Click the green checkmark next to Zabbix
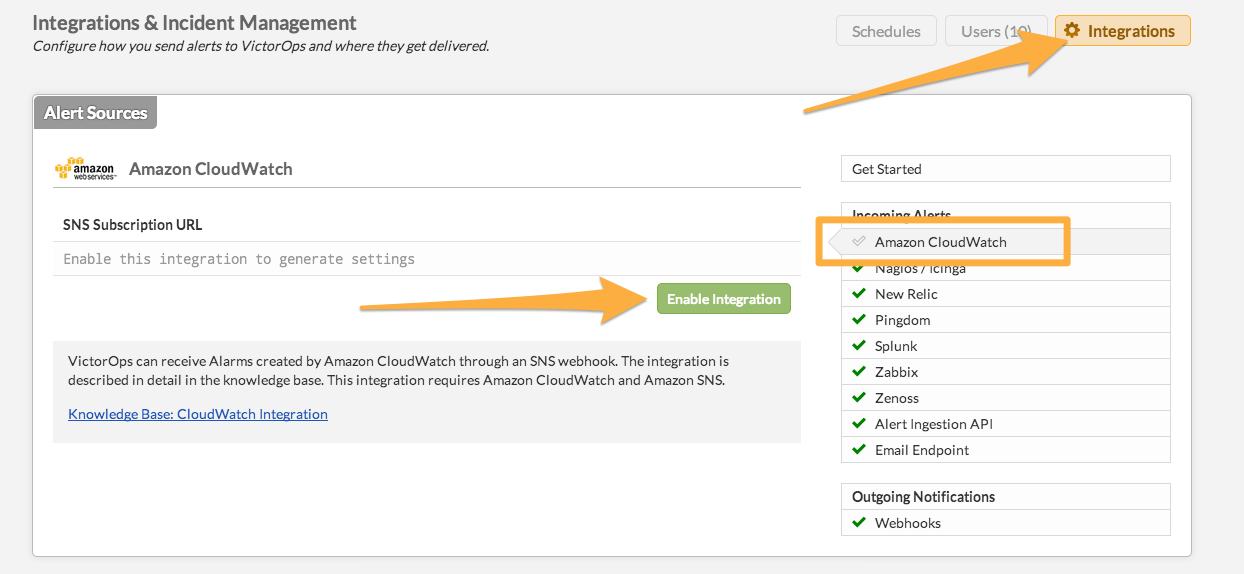The height and width of the screenshot is (574, 1244). (x=858, y=371)
